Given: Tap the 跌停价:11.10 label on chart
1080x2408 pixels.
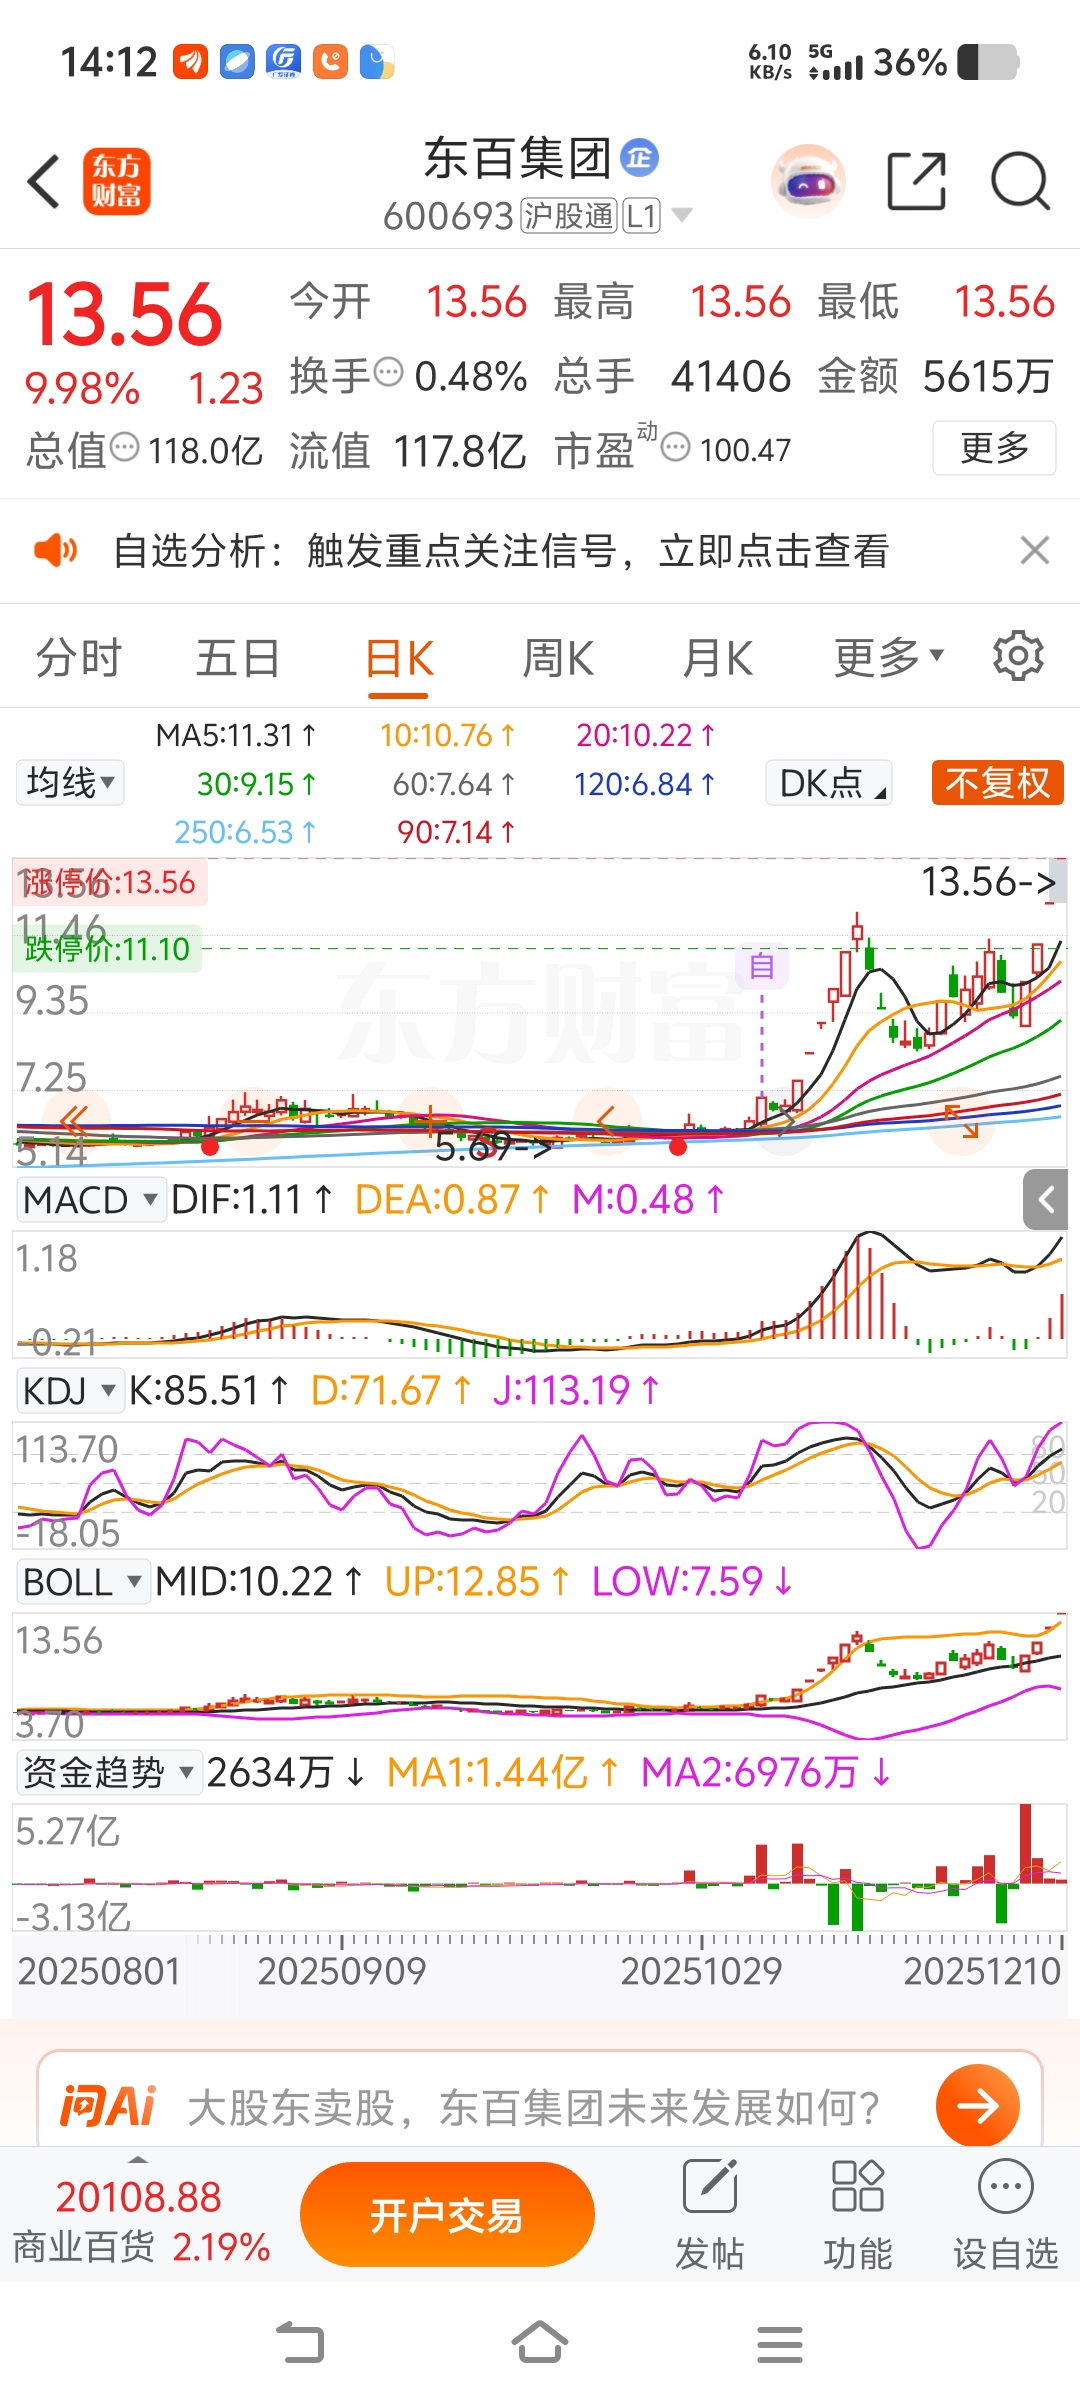Looking at the screenshot, I should click(107, 948).
